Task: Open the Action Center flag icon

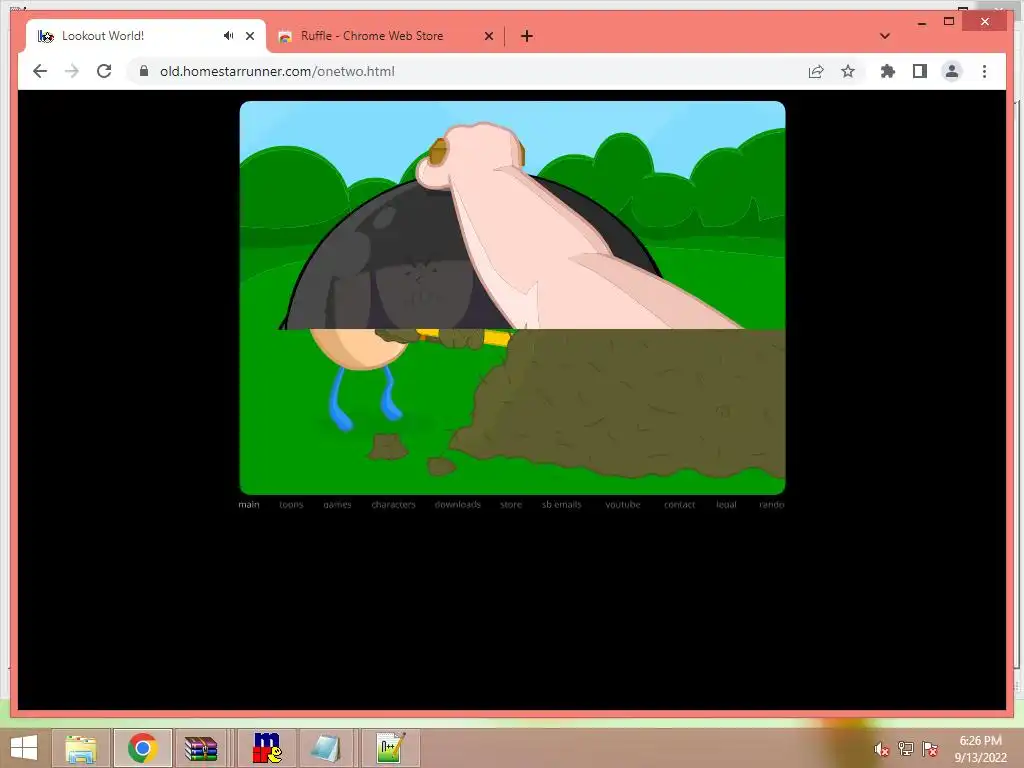Action: coord(930,749)
